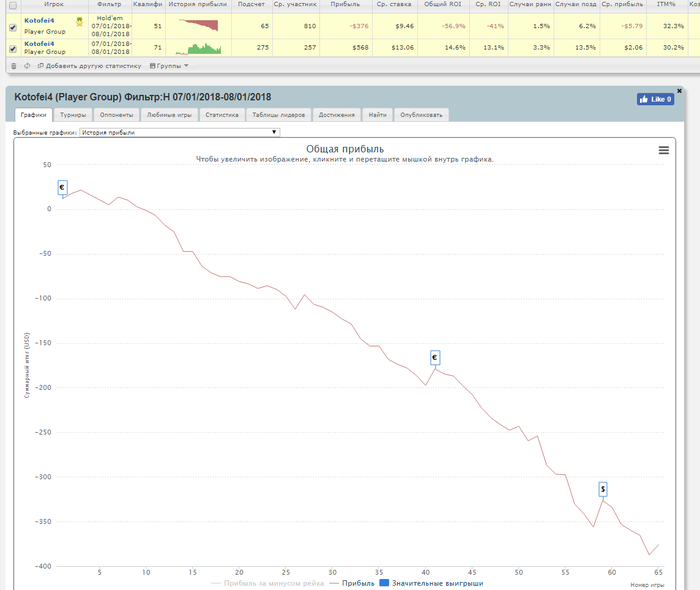Open Kotofei4 link in second row
Screen dimensions: 700x590
click(x=39, y=44)
